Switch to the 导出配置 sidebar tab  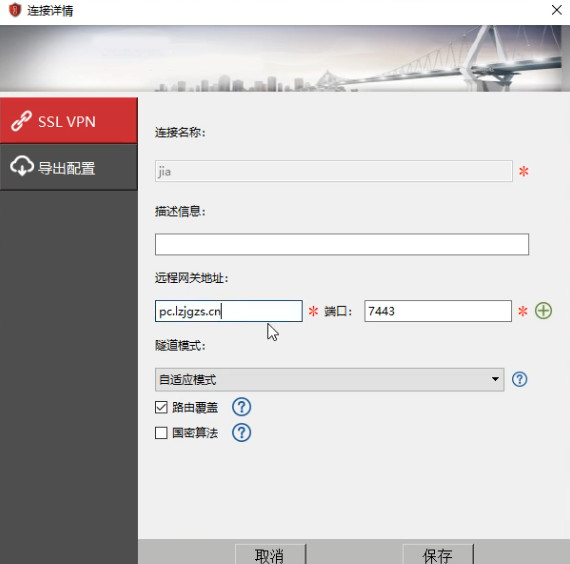[x=69, y=167]
